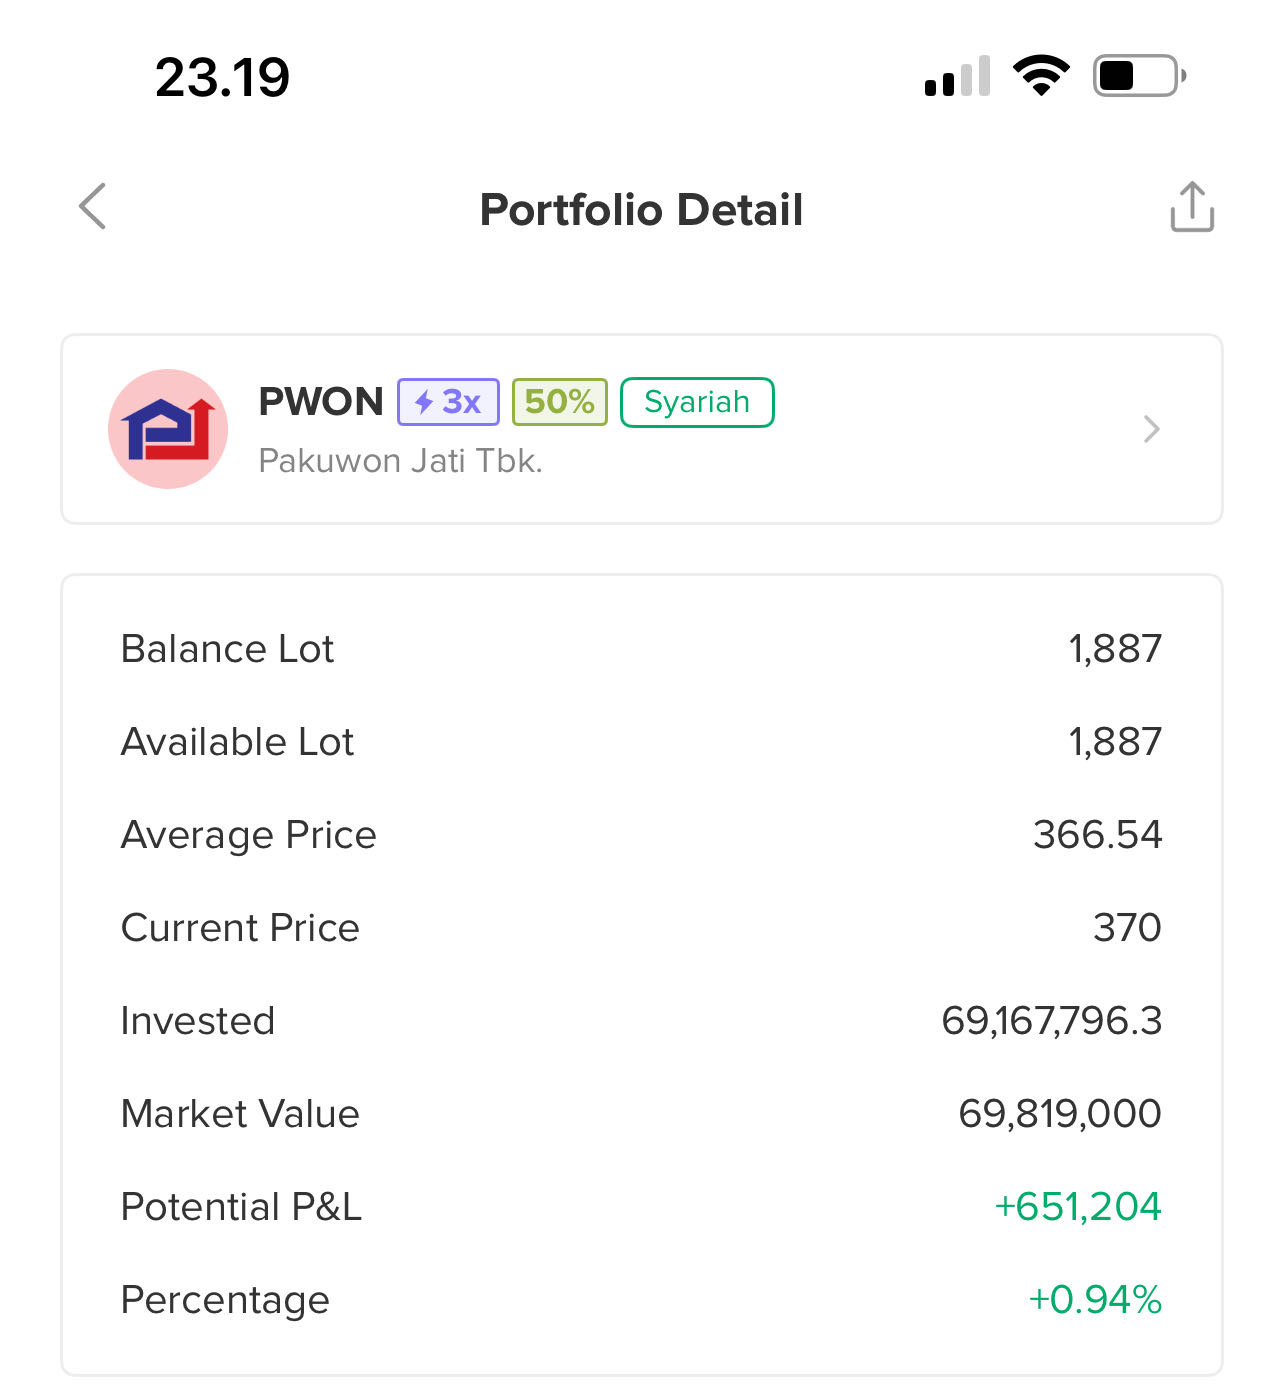Tap the Market Value amount 69,819,000
Image resolution: width=1284 pixels, height=1390 pixels.
[1059, 1114]
